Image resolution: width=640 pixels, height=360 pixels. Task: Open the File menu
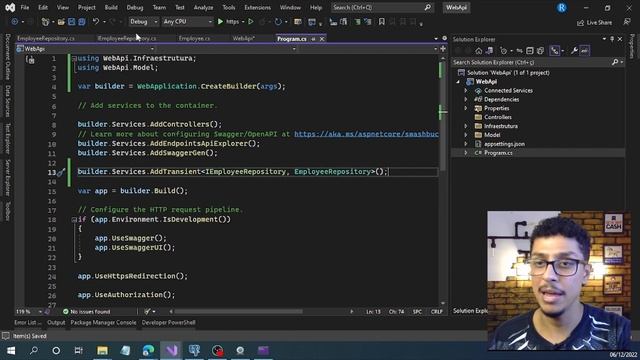click(25, 7)
